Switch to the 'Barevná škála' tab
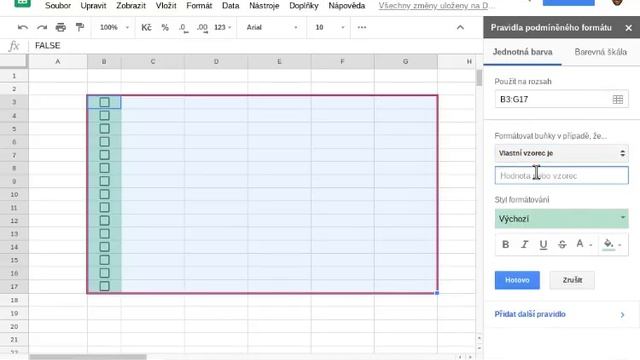The height and width of the screenshot is (360, 640). (x=600, y=52)
